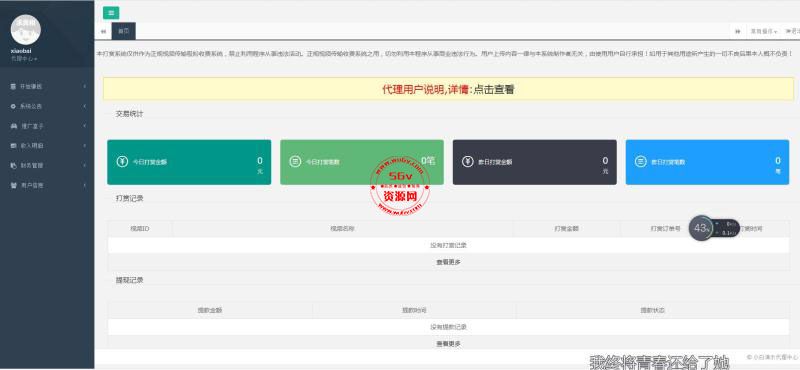The width and height of the screenshot is (800, 370).
Task: Open the 代理中心 dropdown under xiaobai
Action: pyautogui.click(x=24, y=59)
